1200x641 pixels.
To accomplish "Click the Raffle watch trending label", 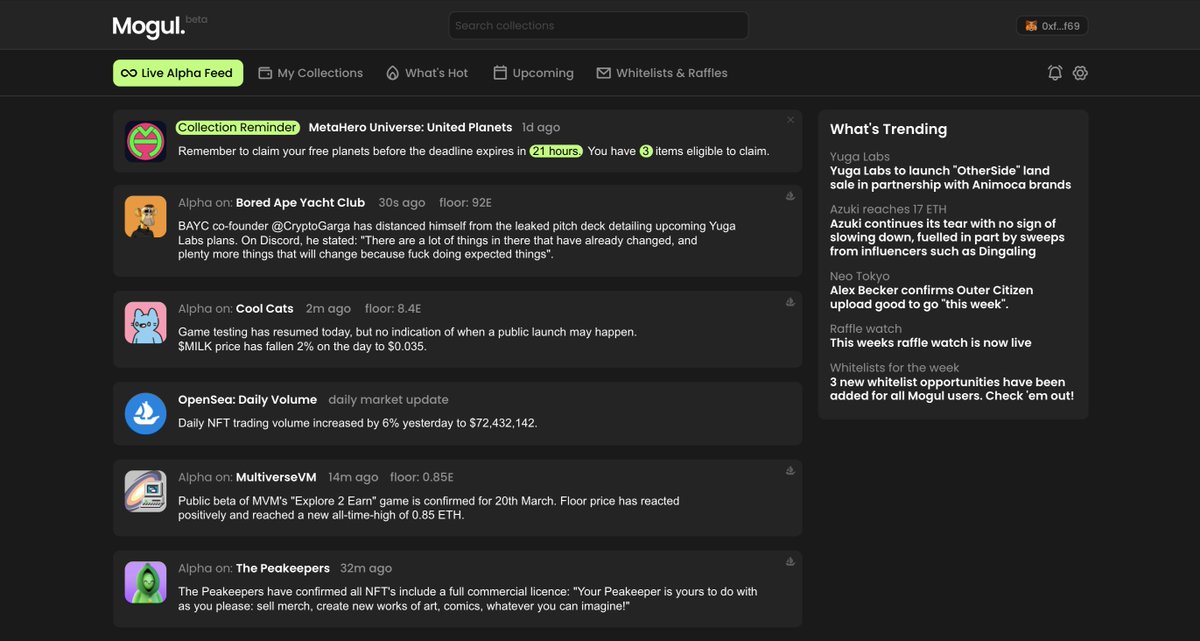I will [866, 328].
